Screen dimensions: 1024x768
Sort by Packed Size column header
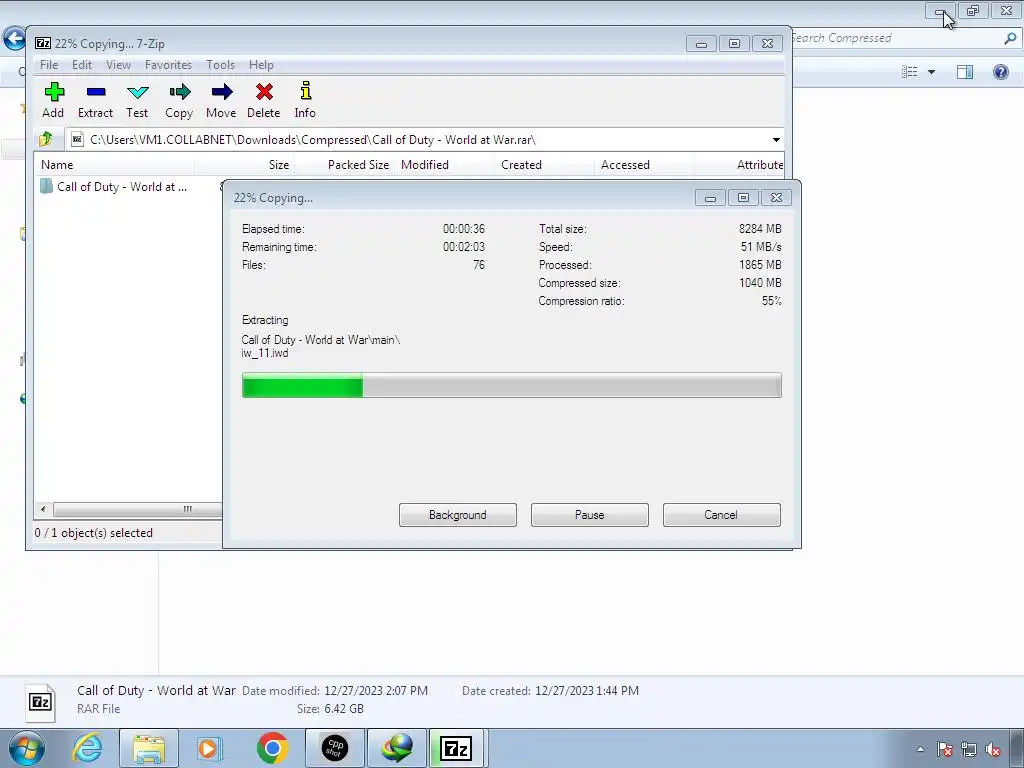pos(345,165)
